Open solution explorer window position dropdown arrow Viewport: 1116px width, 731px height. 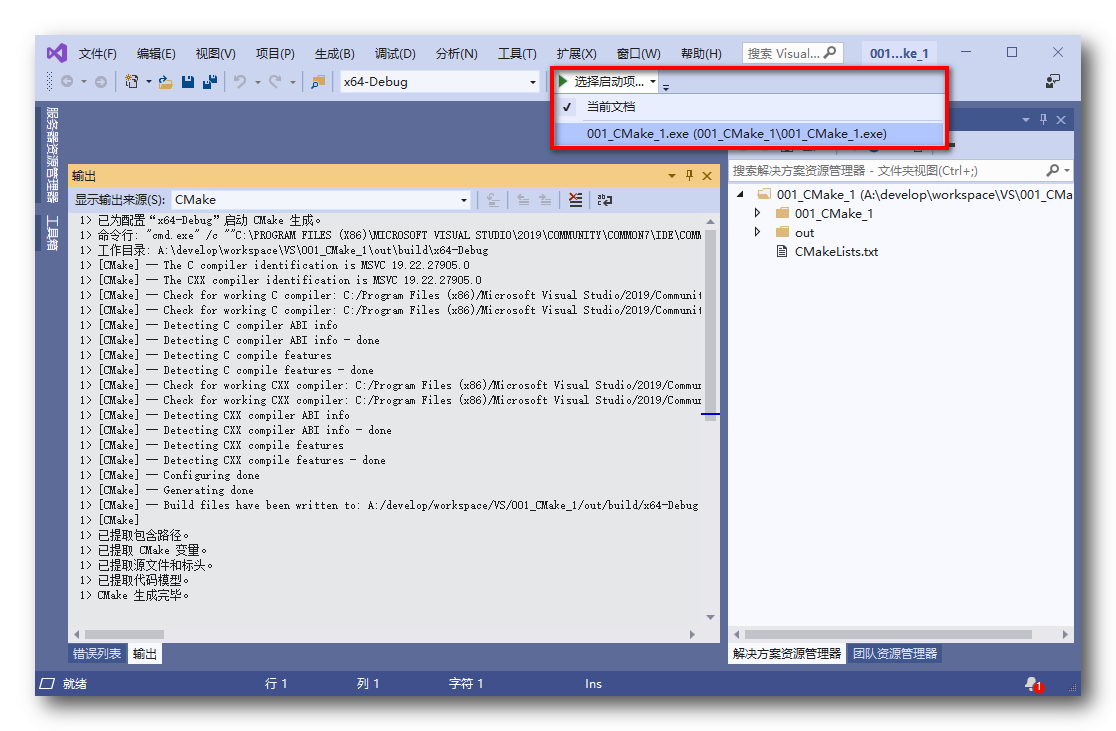(1026, 120)
